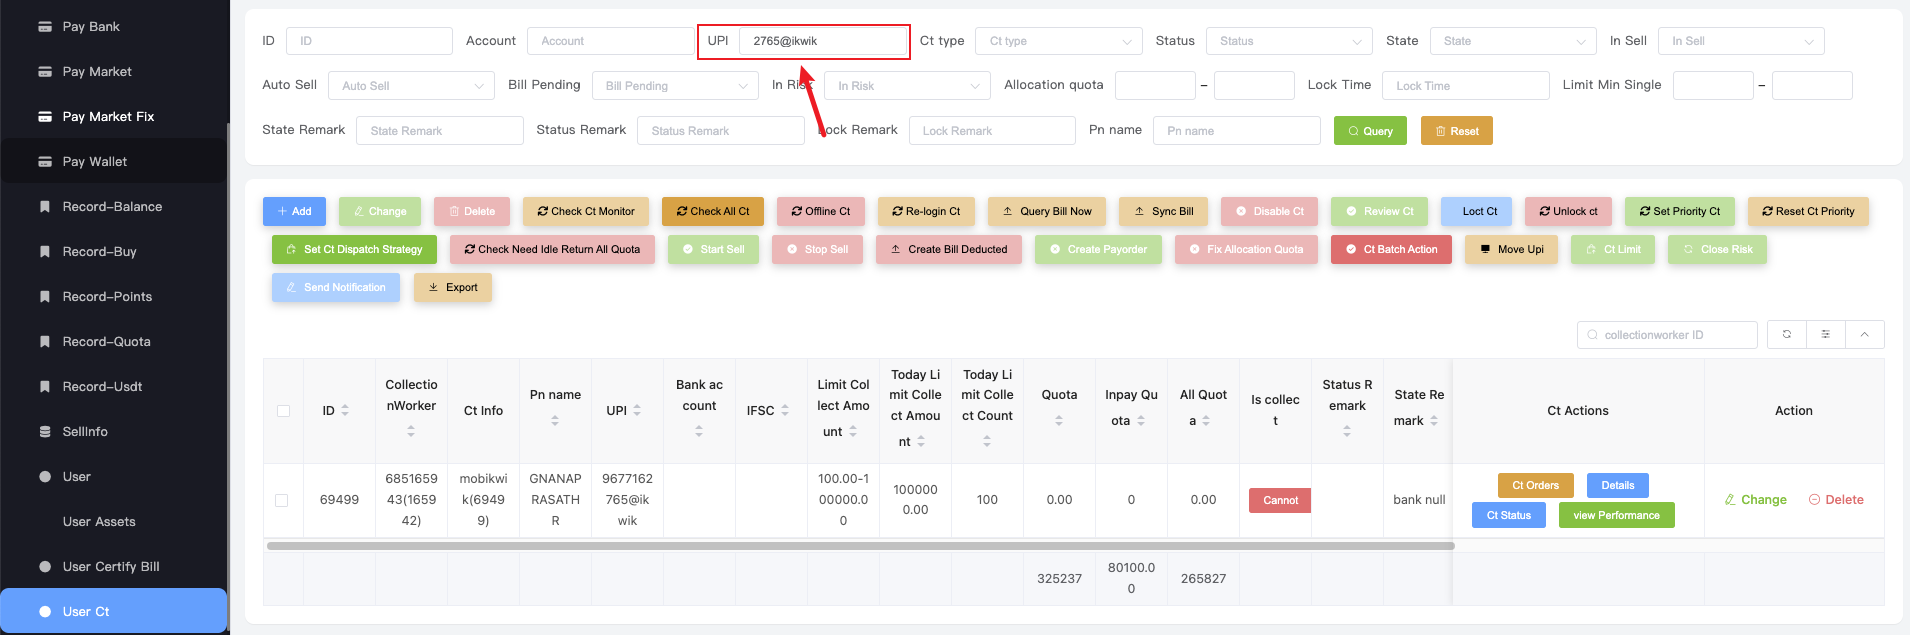
Task: Collapse the search panel with chevron
Action: [1864, 334]
